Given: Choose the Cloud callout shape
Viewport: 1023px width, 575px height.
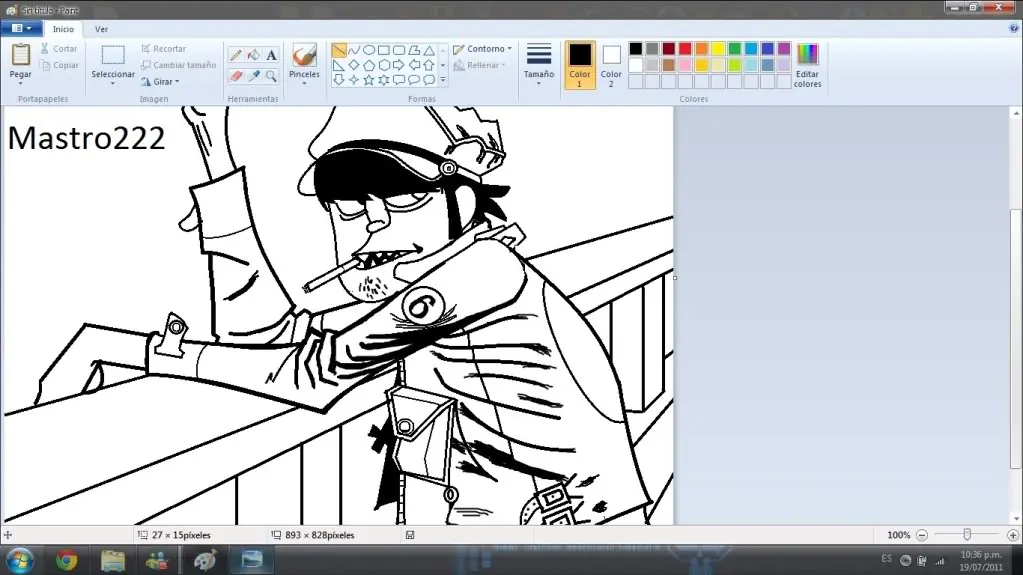Looking at the screenshot, I should (429, 80).
